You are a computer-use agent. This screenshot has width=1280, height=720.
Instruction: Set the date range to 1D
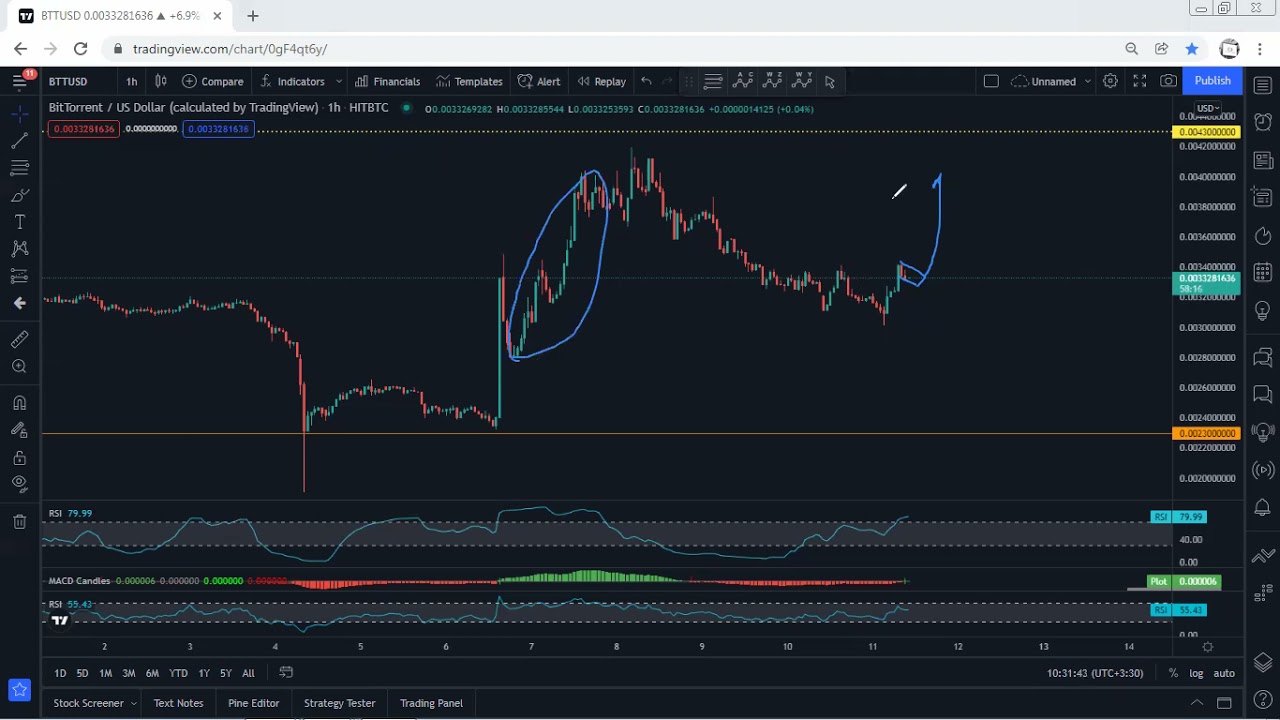point(60,673)
